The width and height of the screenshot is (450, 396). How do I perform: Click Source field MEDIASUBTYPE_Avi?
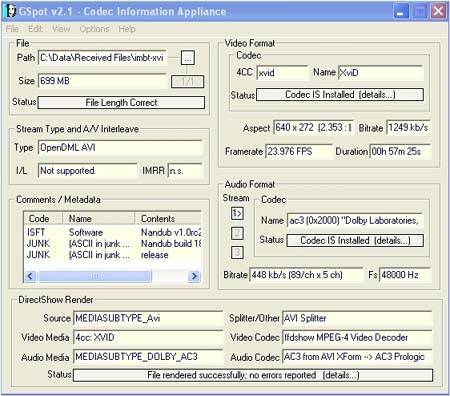point(148,318)
